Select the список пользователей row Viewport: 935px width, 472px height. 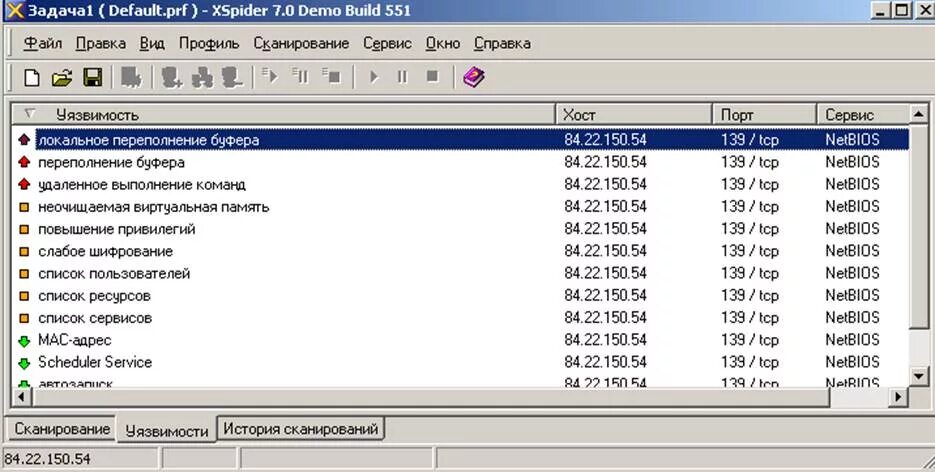point(461,274)
